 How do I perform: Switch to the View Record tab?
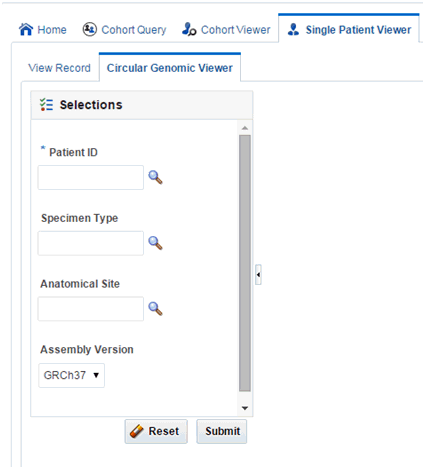(x=59, y=68)
